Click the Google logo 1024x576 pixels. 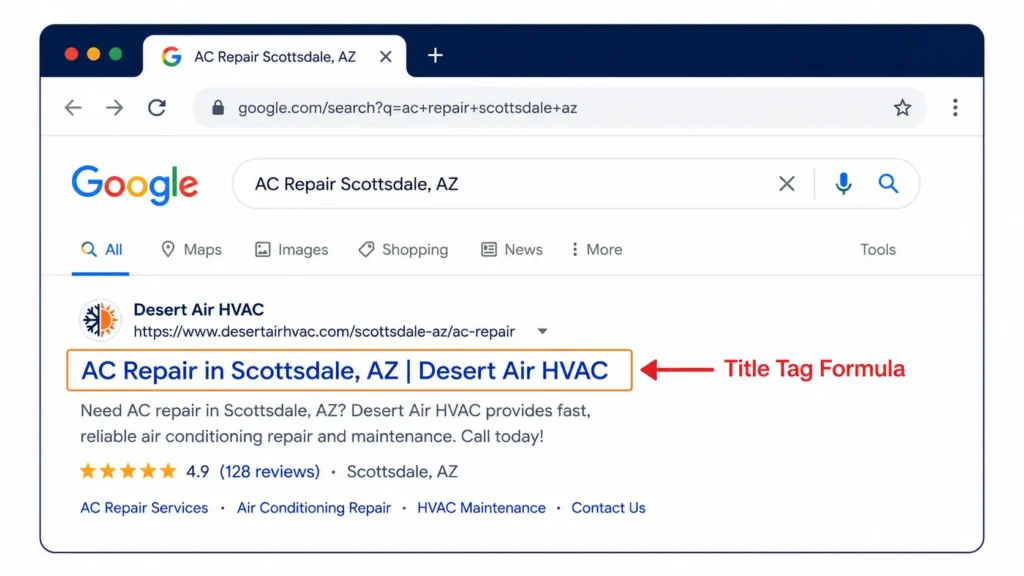[135, 185]
